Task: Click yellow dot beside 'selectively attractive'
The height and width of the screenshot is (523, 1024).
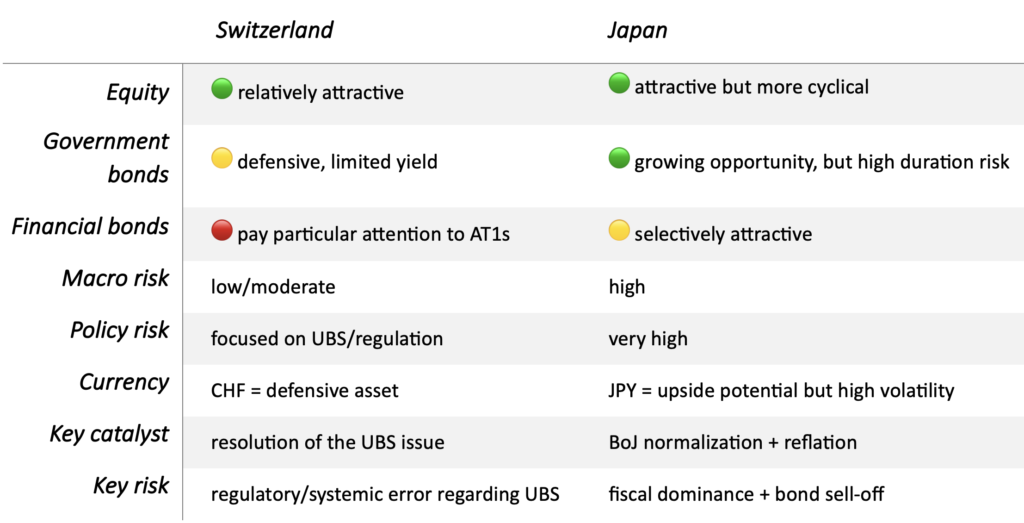Action: point(619,230)
